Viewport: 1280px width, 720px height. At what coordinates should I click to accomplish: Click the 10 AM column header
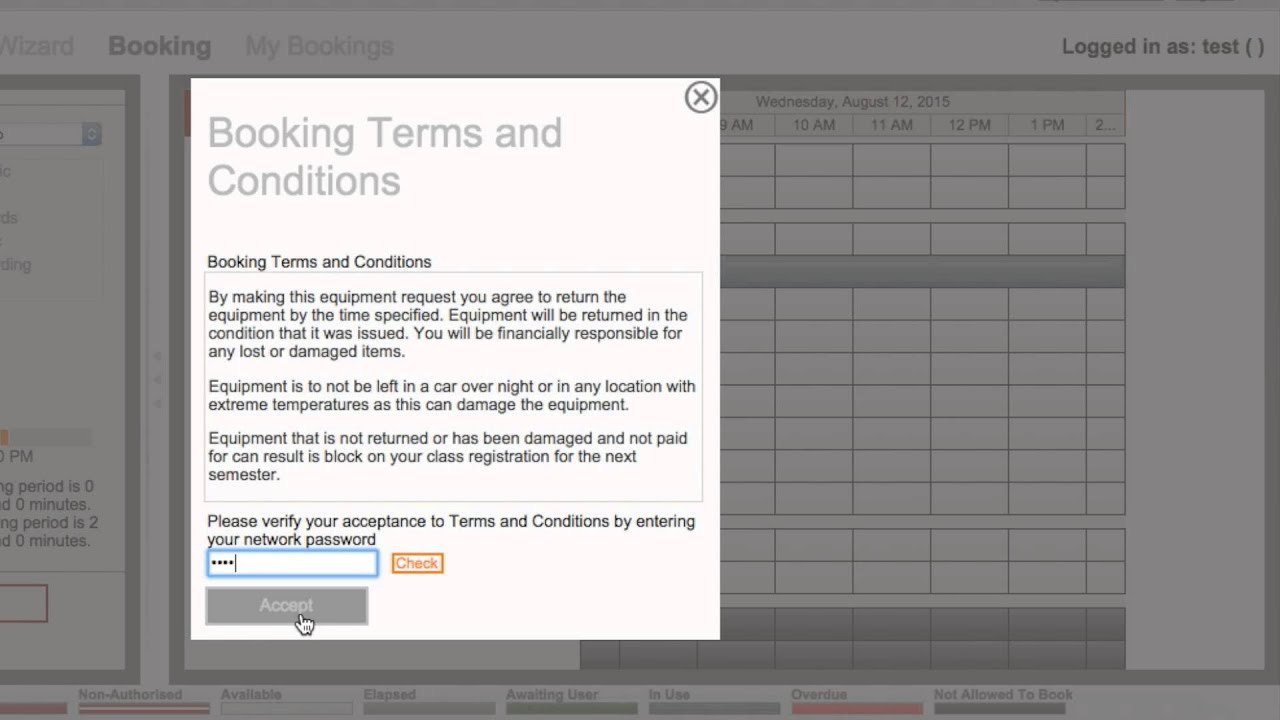click(x=814, y=125)
